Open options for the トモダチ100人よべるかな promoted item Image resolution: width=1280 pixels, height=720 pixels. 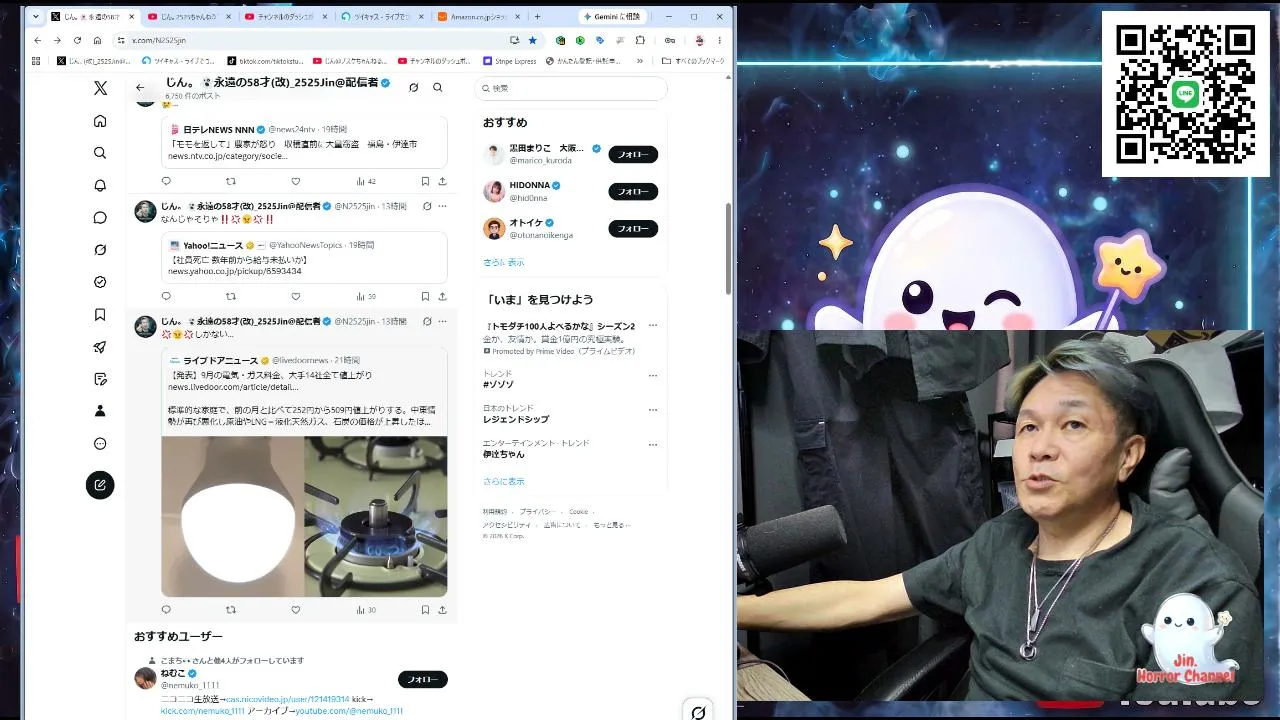point(653,325)
